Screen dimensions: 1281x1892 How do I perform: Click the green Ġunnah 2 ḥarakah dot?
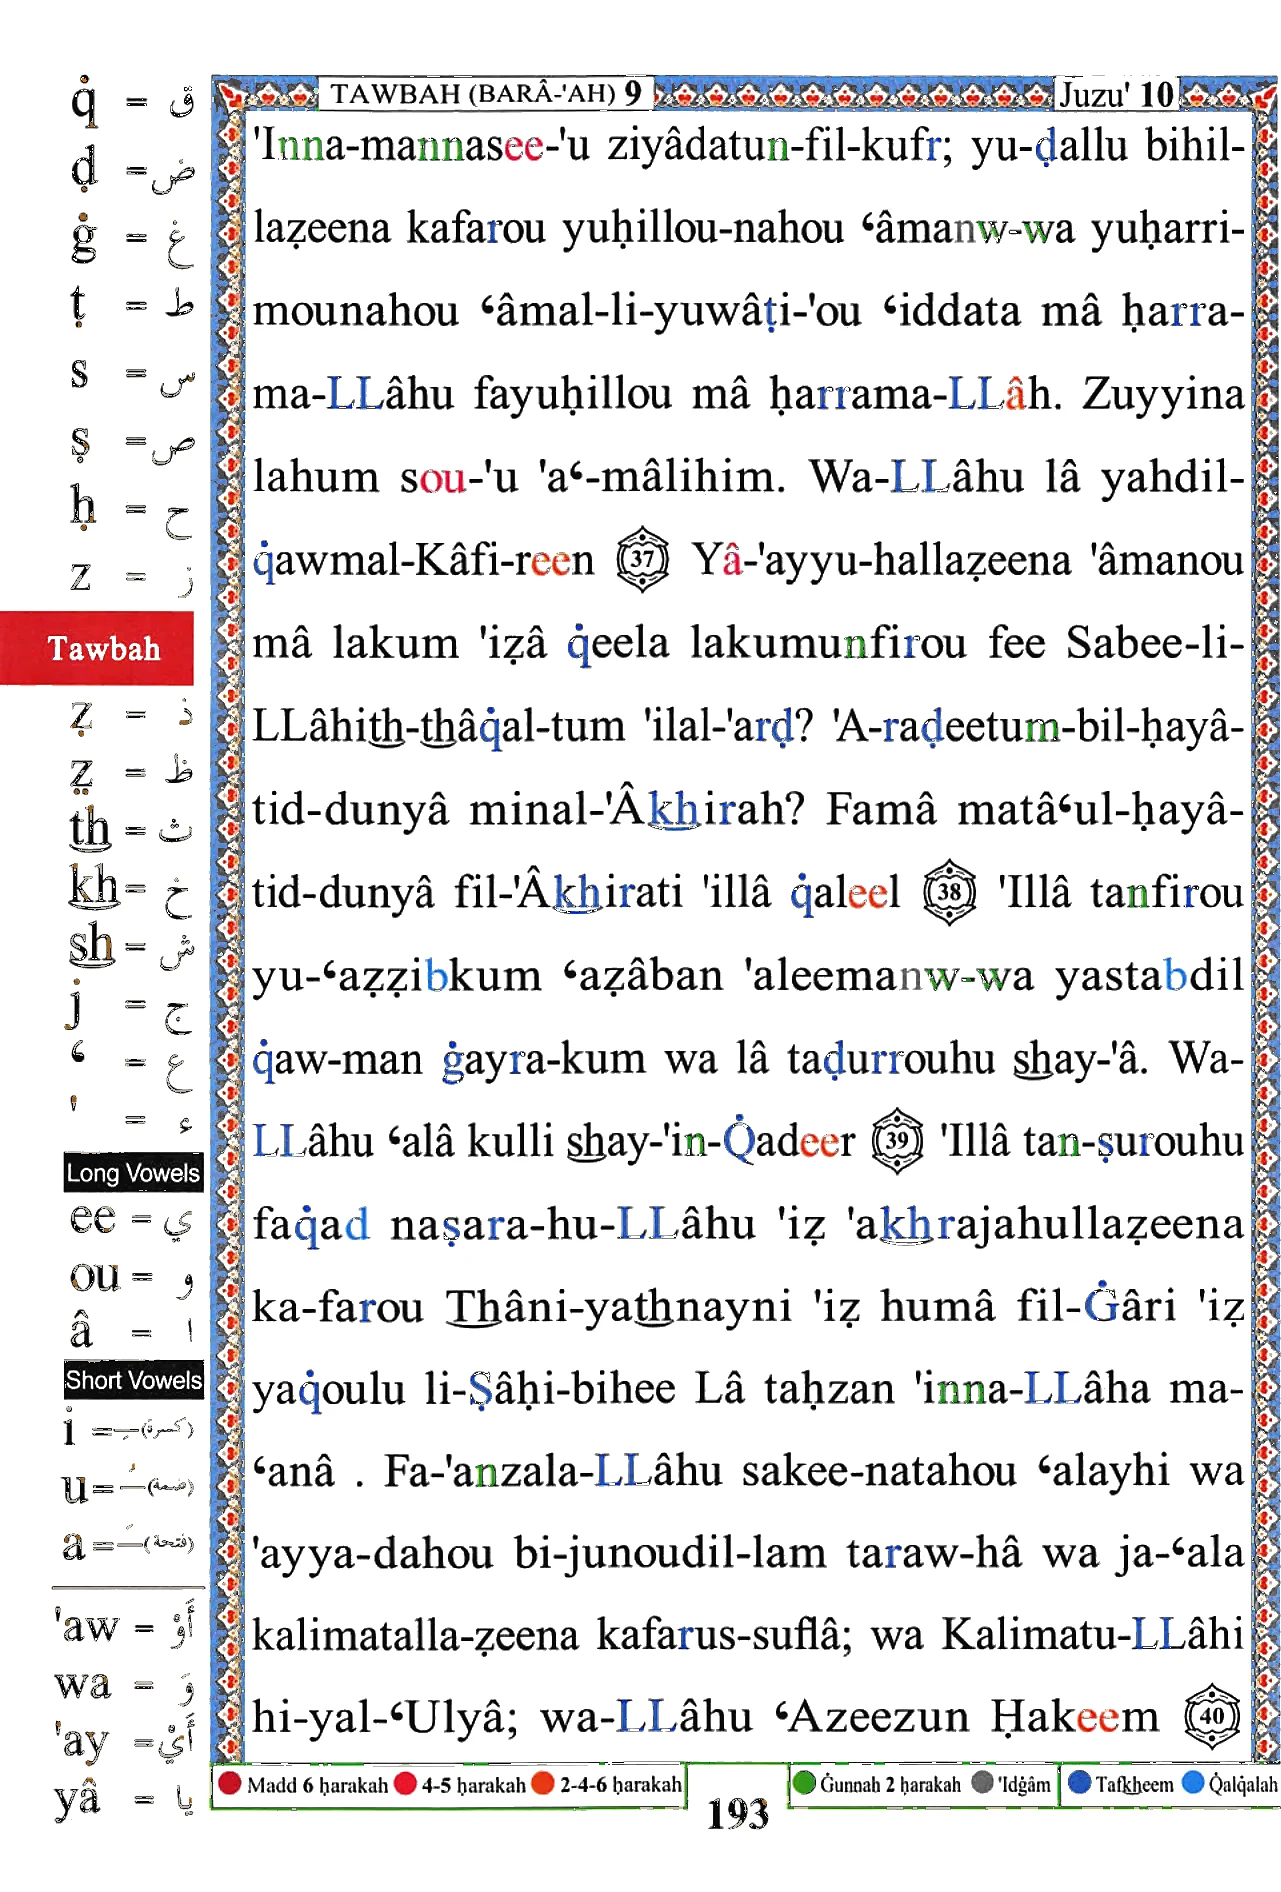(804, 1783)
